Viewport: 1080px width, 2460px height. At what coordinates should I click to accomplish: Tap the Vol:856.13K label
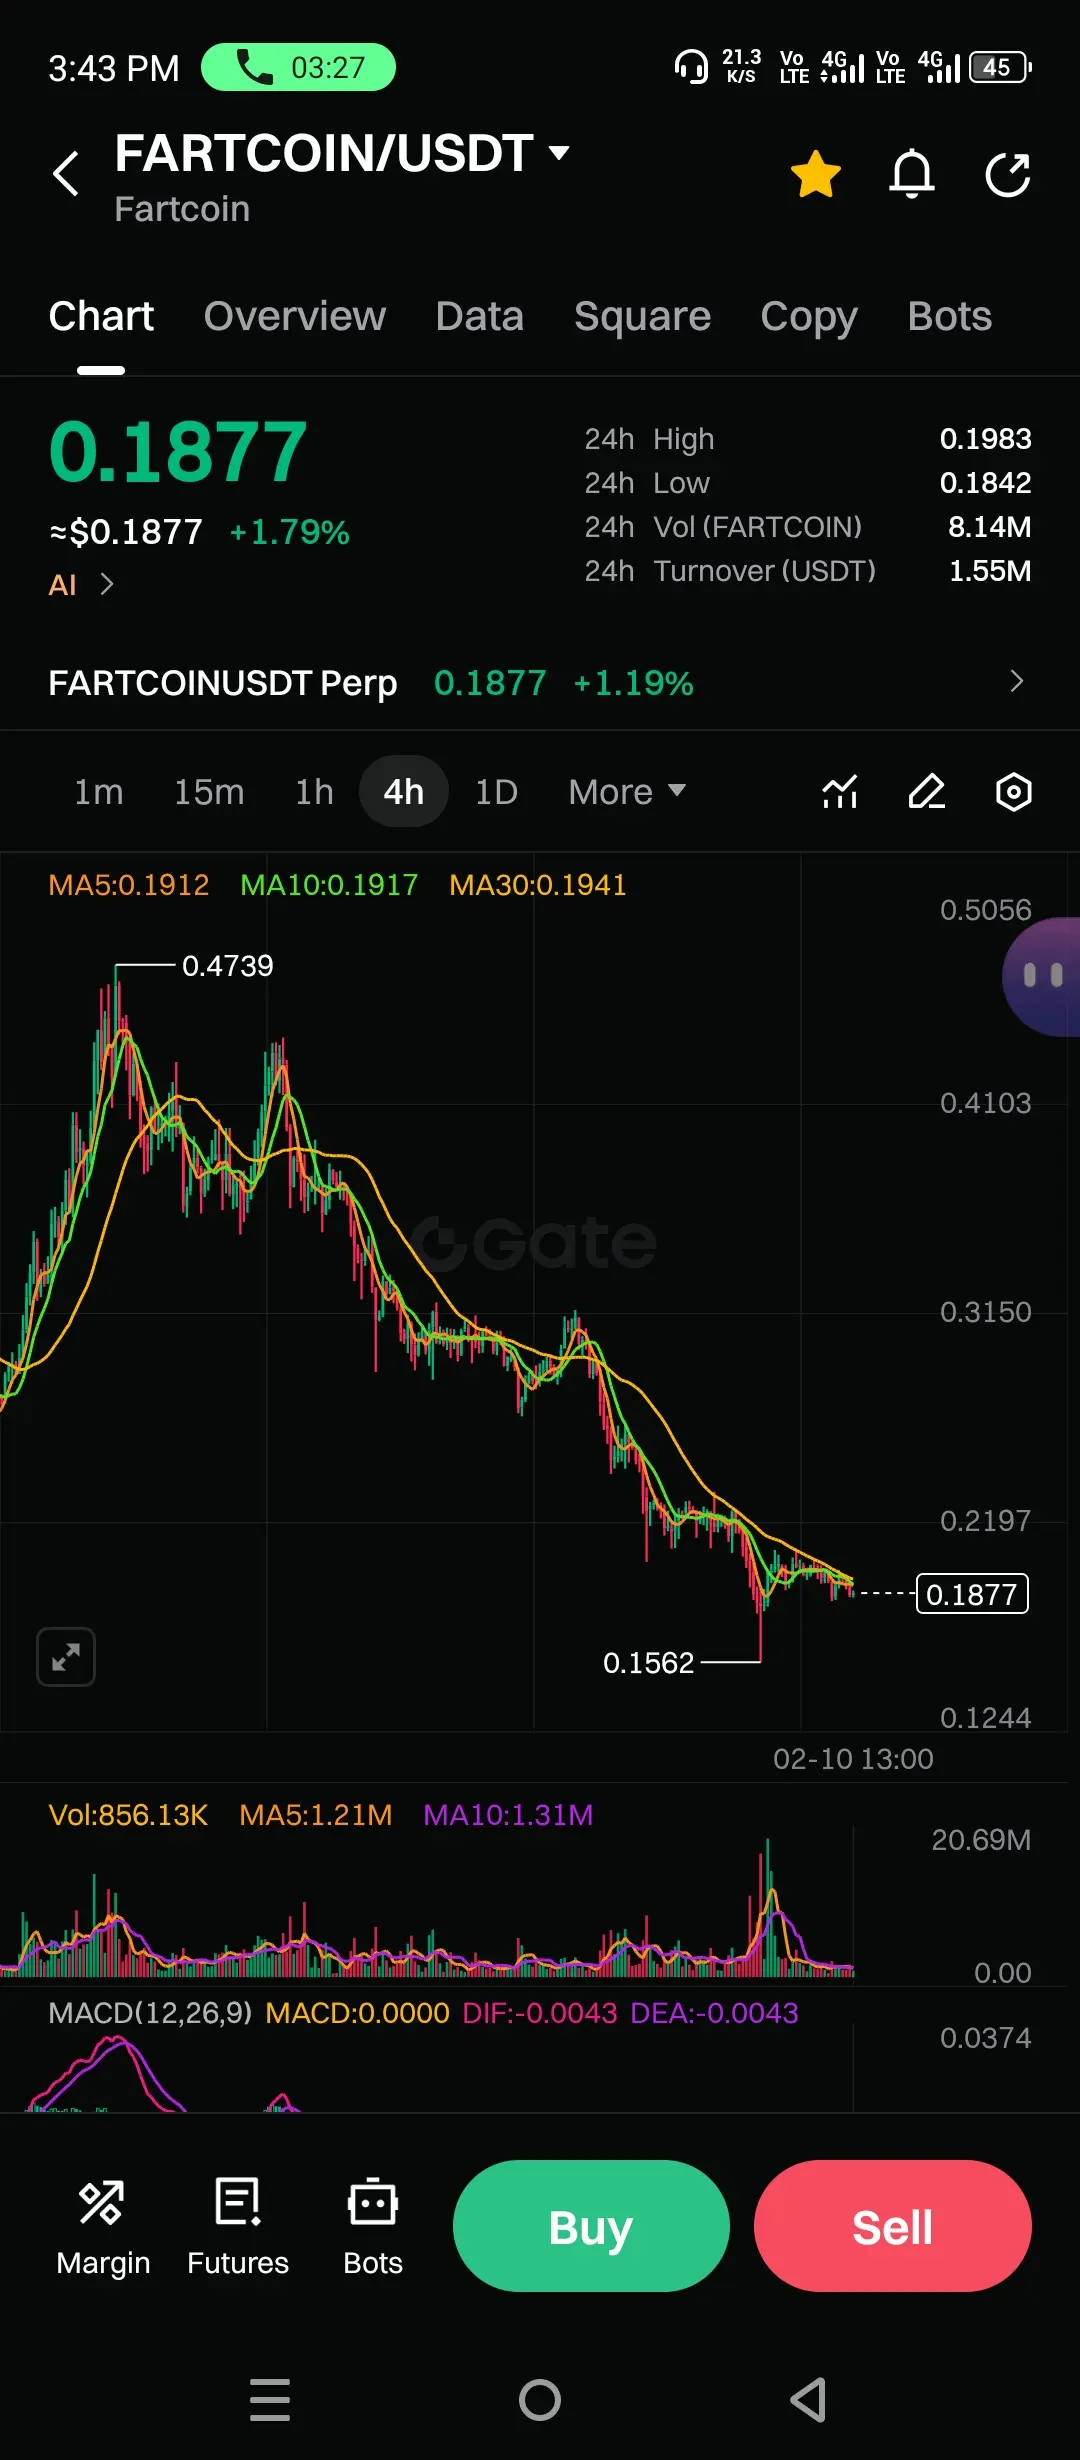128,1815
